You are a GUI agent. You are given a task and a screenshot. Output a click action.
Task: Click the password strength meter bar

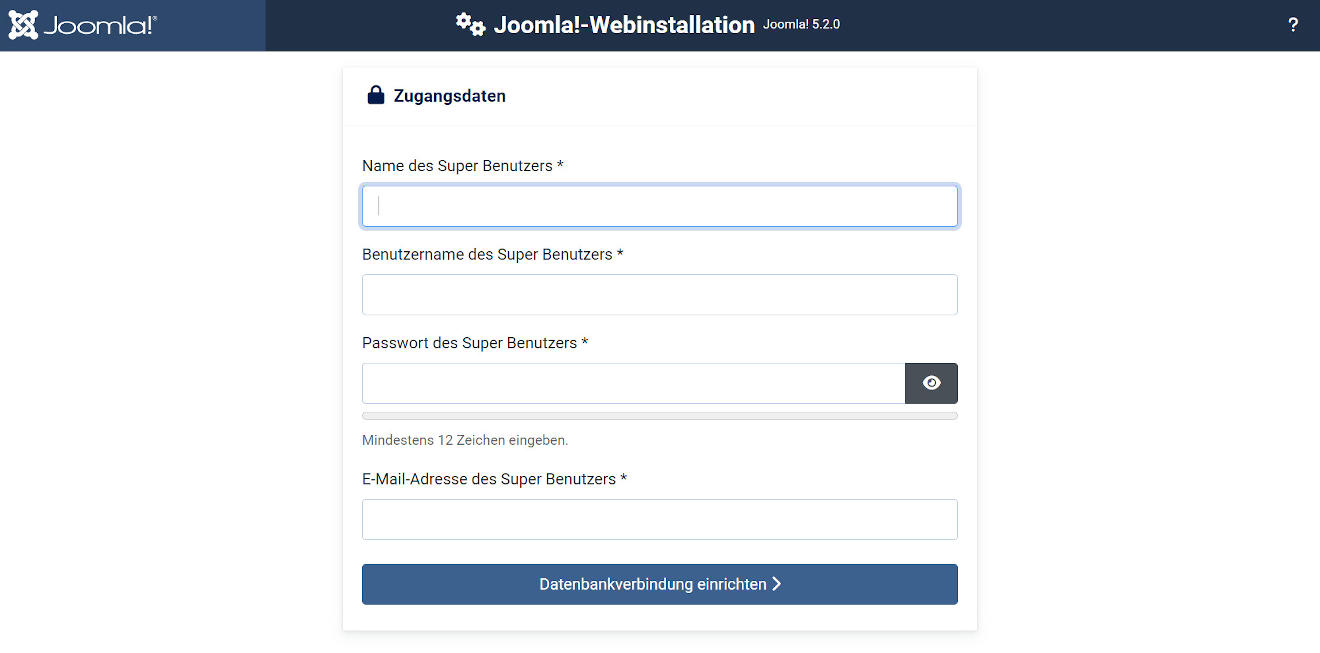click(x=659, y=415)
